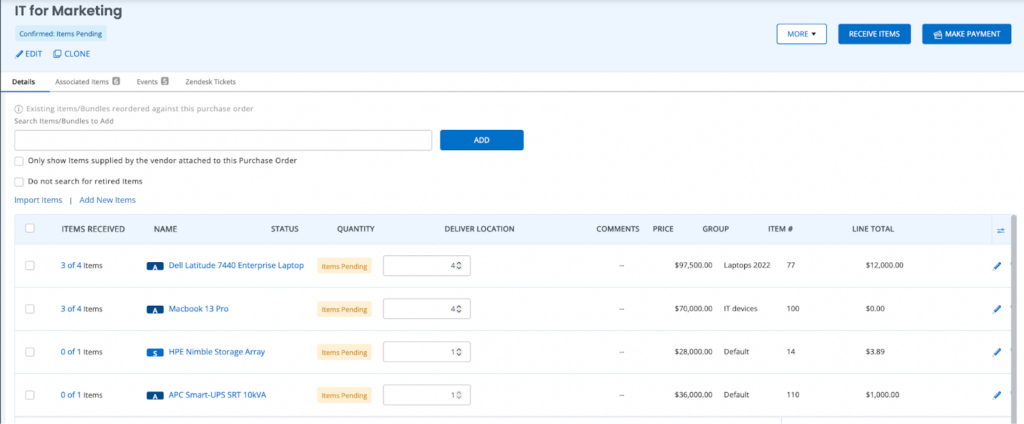Click the asset icon beside APC Smart-UPS
Image resolution: width=1024 pixels, height=424 pixels.
[x=155, y=396]
